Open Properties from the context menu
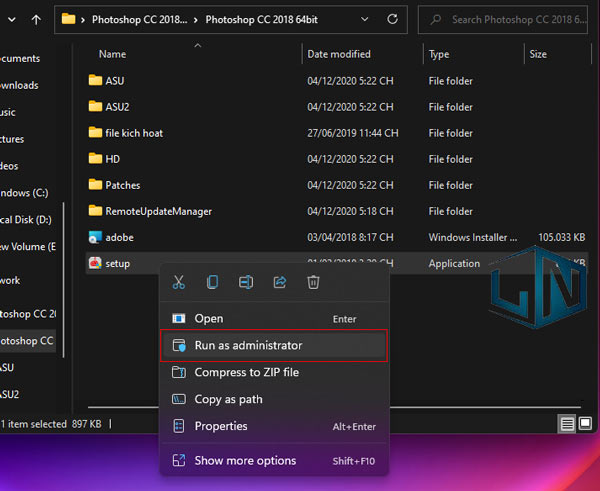The image size is (600, 491). tap(221, 426)
